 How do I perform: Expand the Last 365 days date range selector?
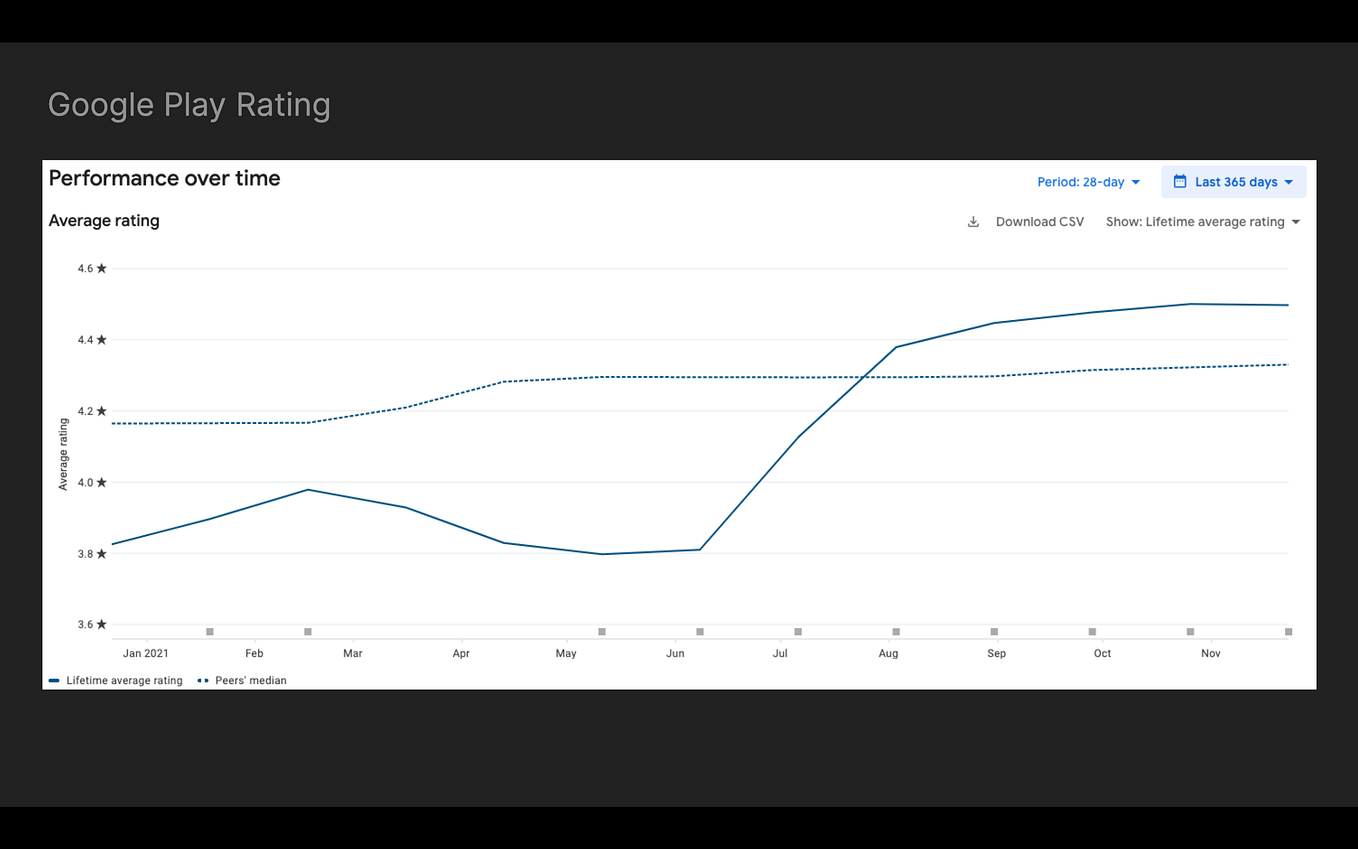1234,181
